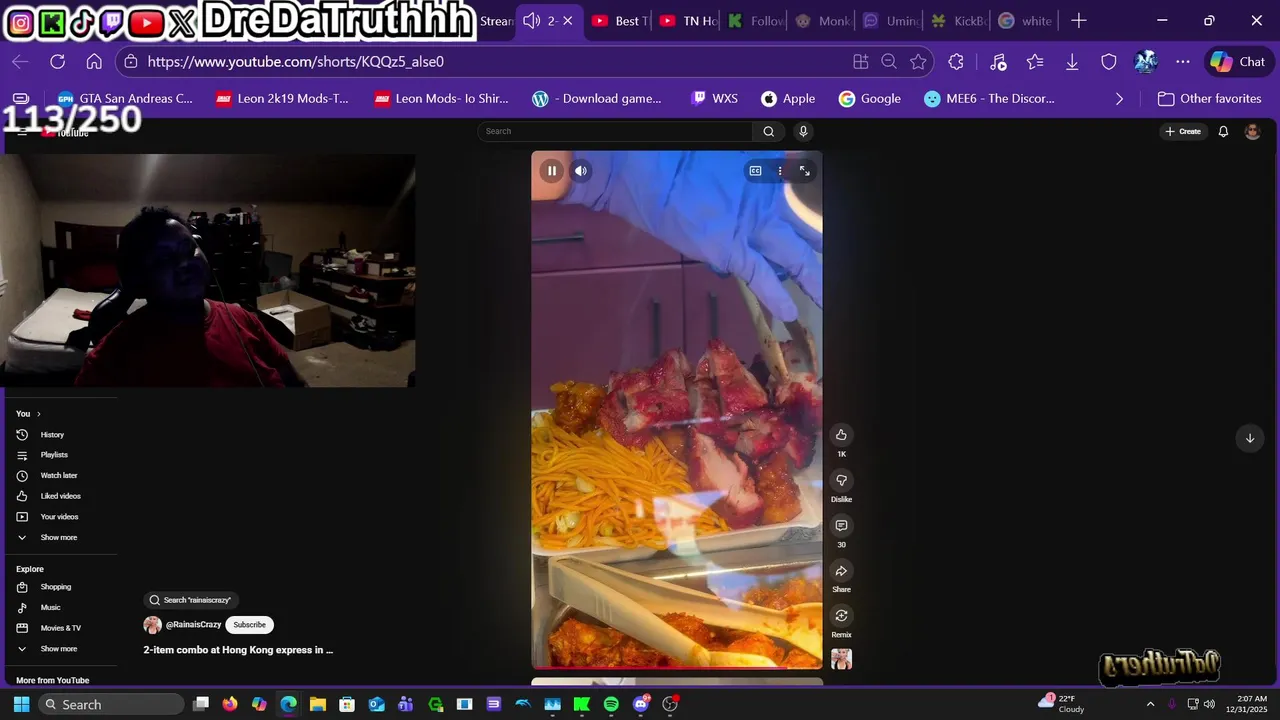Go to the browser home page
The height and width of the screenshot is (720, 1280).
[x=94, y=62]
